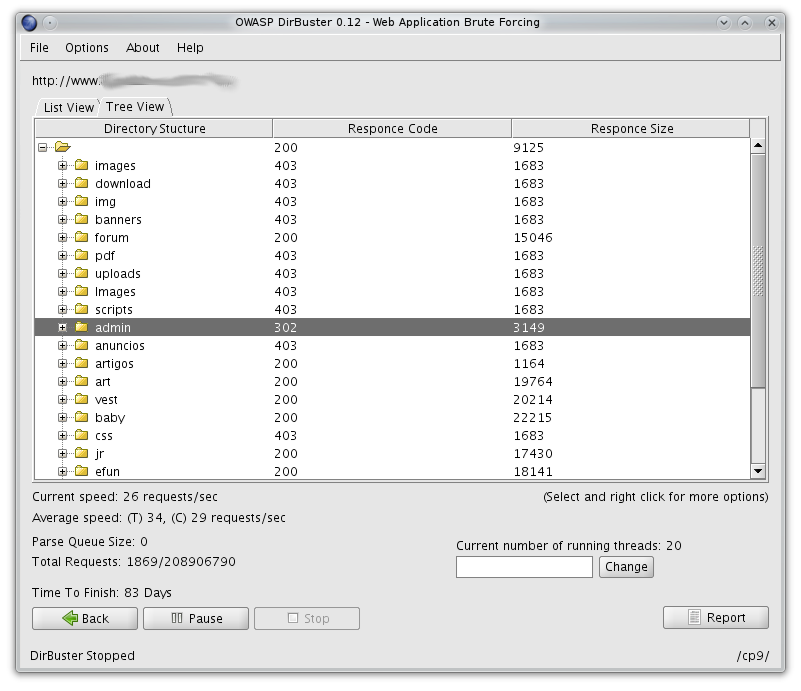This screenshot has width=801, height=691.
Task: Open the File menu
Action: [x=39, y=47]
